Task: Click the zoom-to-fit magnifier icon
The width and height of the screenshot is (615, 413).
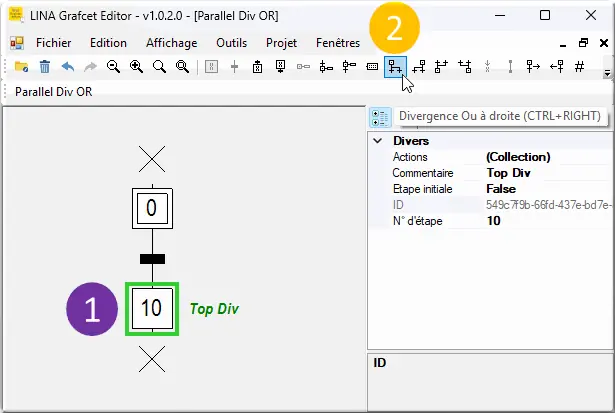Action: [x=182, y=67]
